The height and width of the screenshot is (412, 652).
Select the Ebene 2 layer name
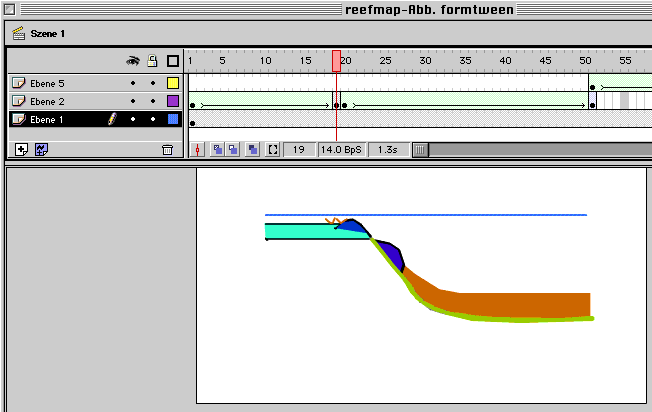pos(47,101)
